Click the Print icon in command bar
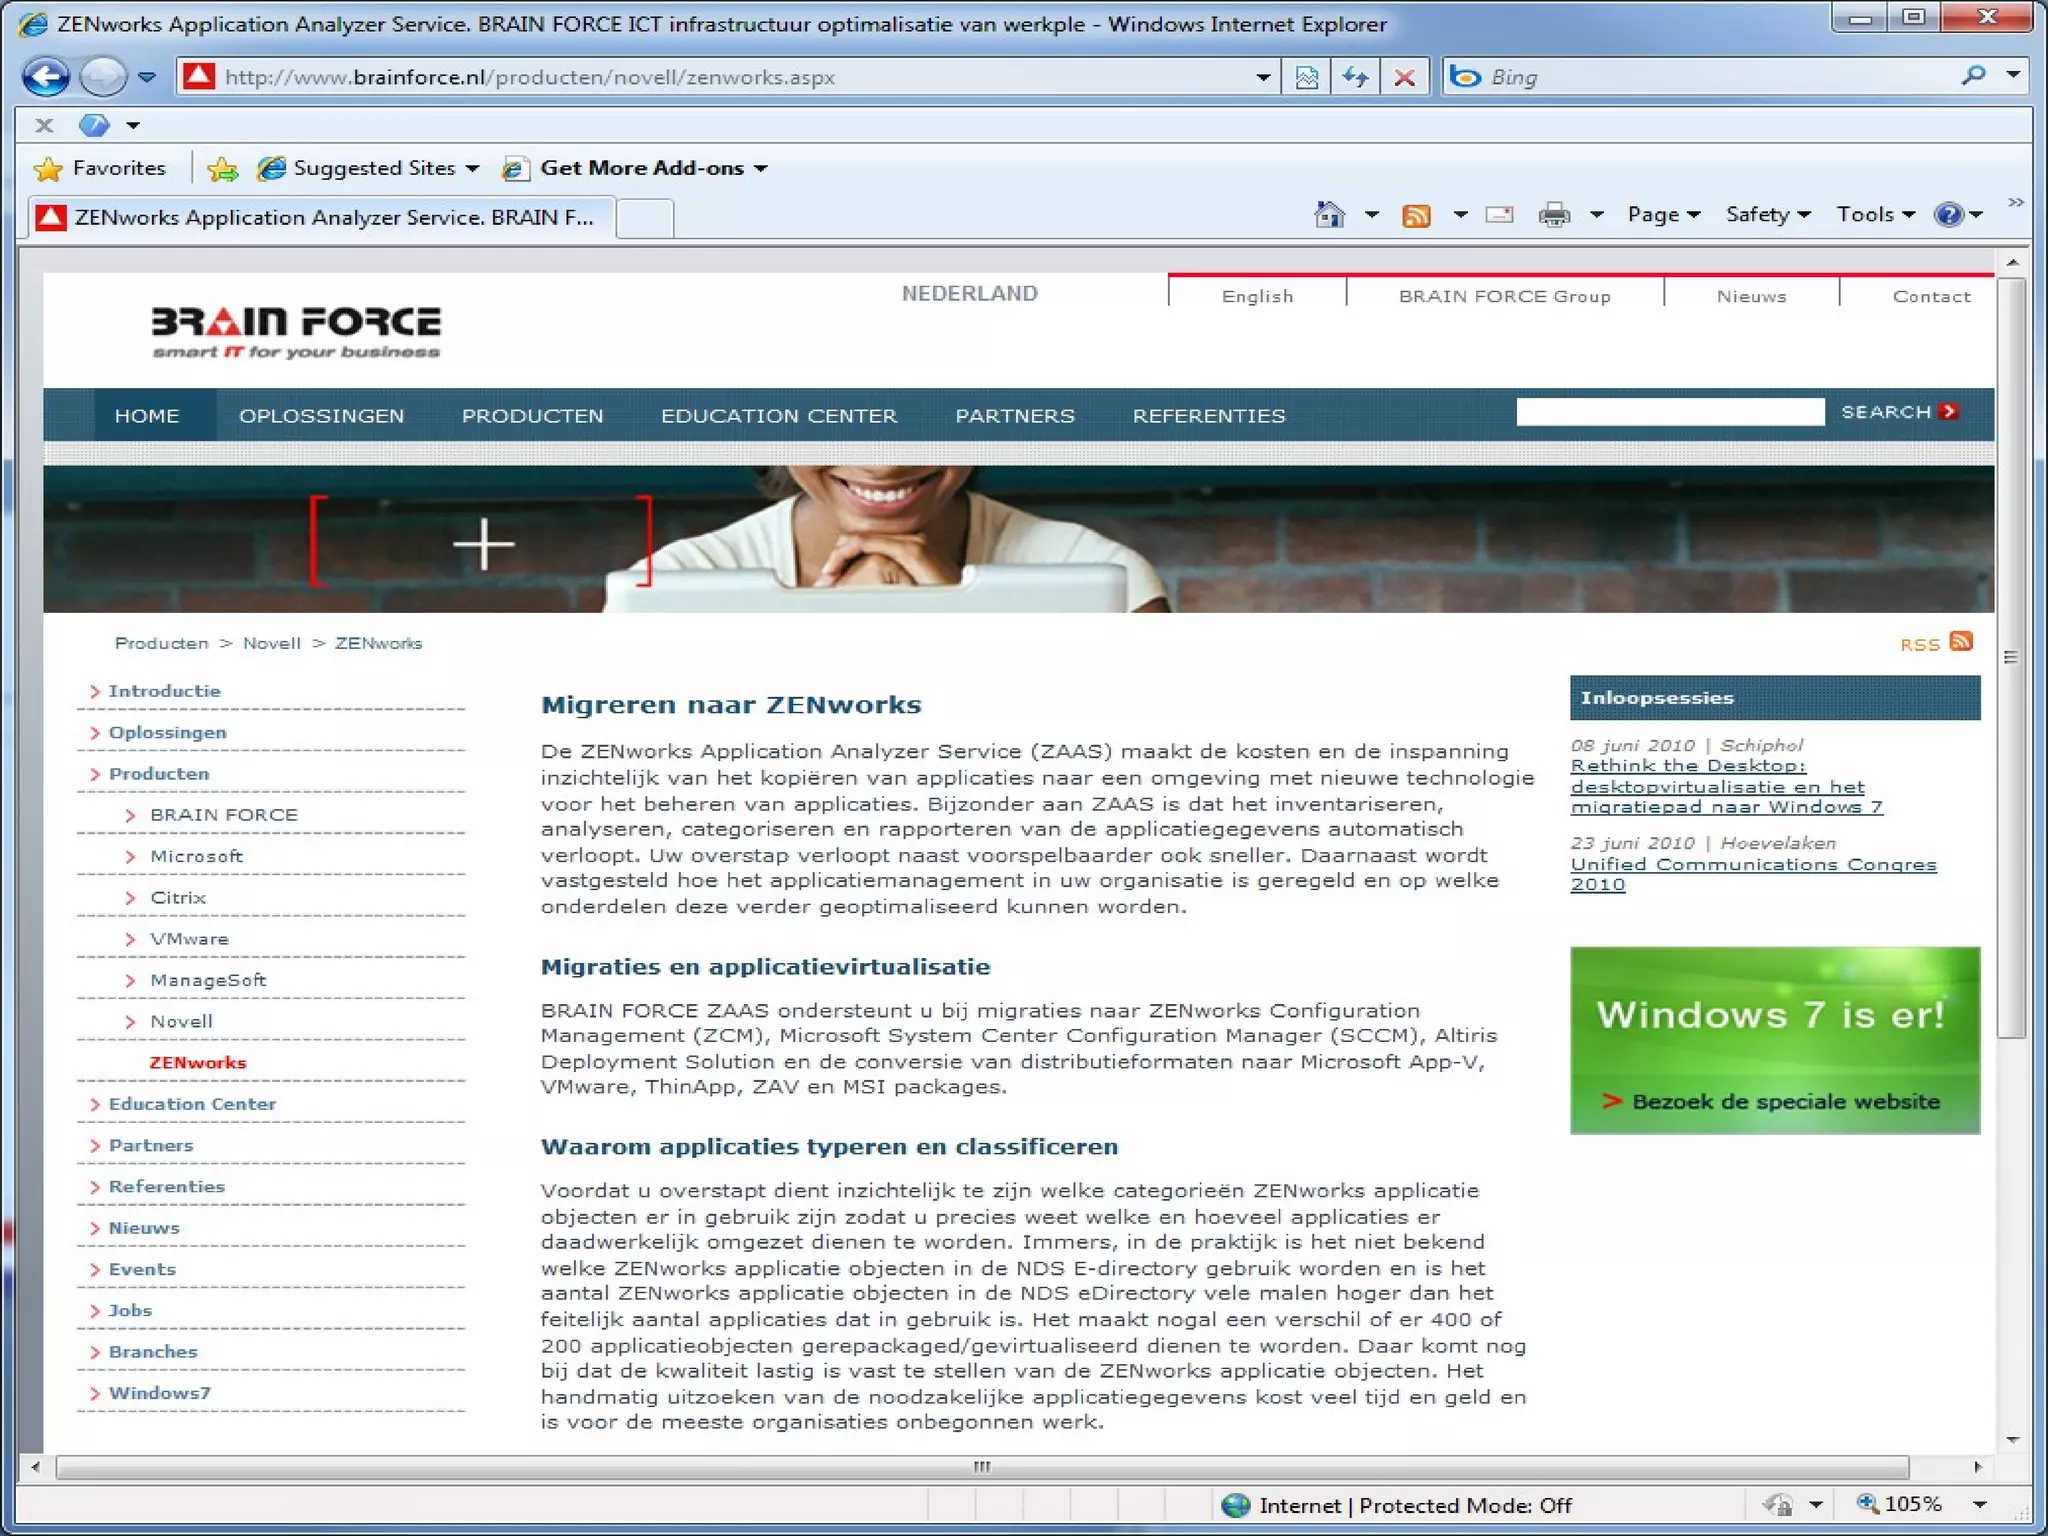 1554,215
